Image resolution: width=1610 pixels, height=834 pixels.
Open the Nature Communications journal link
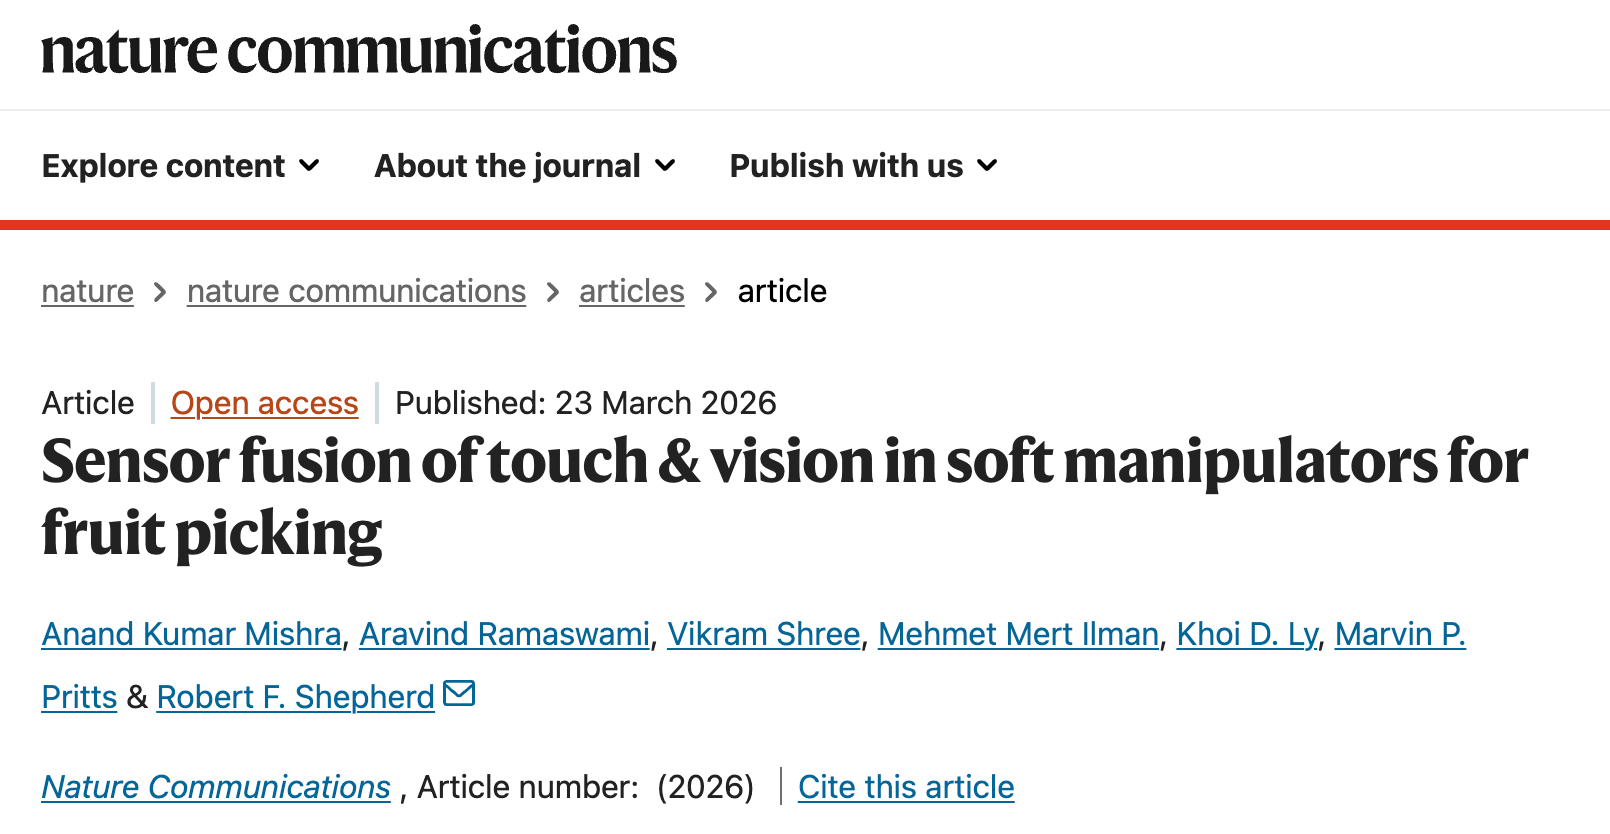pyautogui.click(x=216, y=787)
